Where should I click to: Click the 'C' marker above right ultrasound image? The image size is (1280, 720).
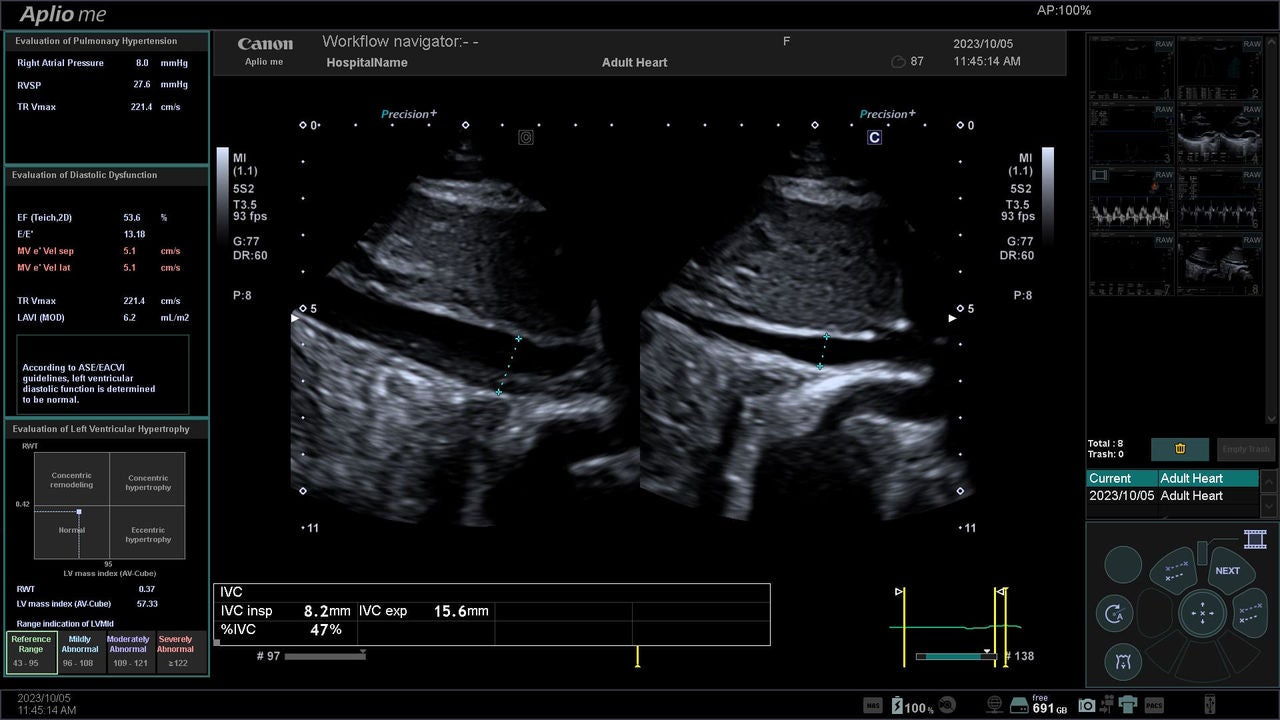[874, 138]
